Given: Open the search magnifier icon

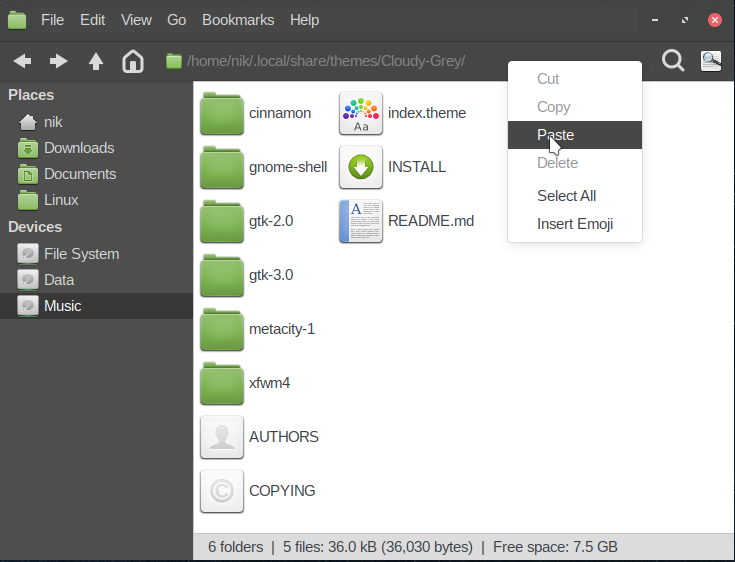Looking at the screenshot, I should 673,62.
